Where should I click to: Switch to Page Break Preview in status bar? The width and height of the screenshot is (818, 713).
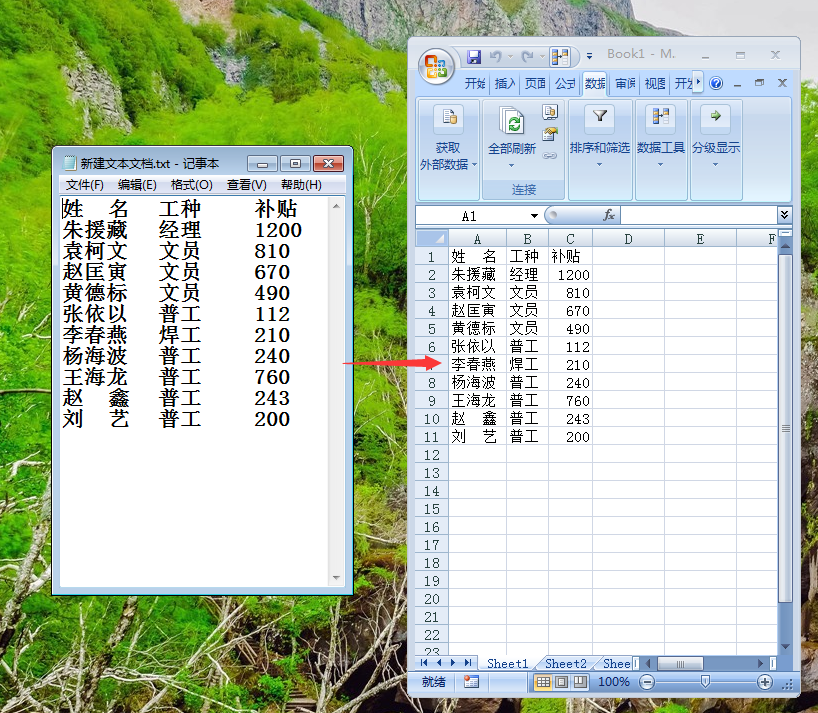click(x=580, y=682)
